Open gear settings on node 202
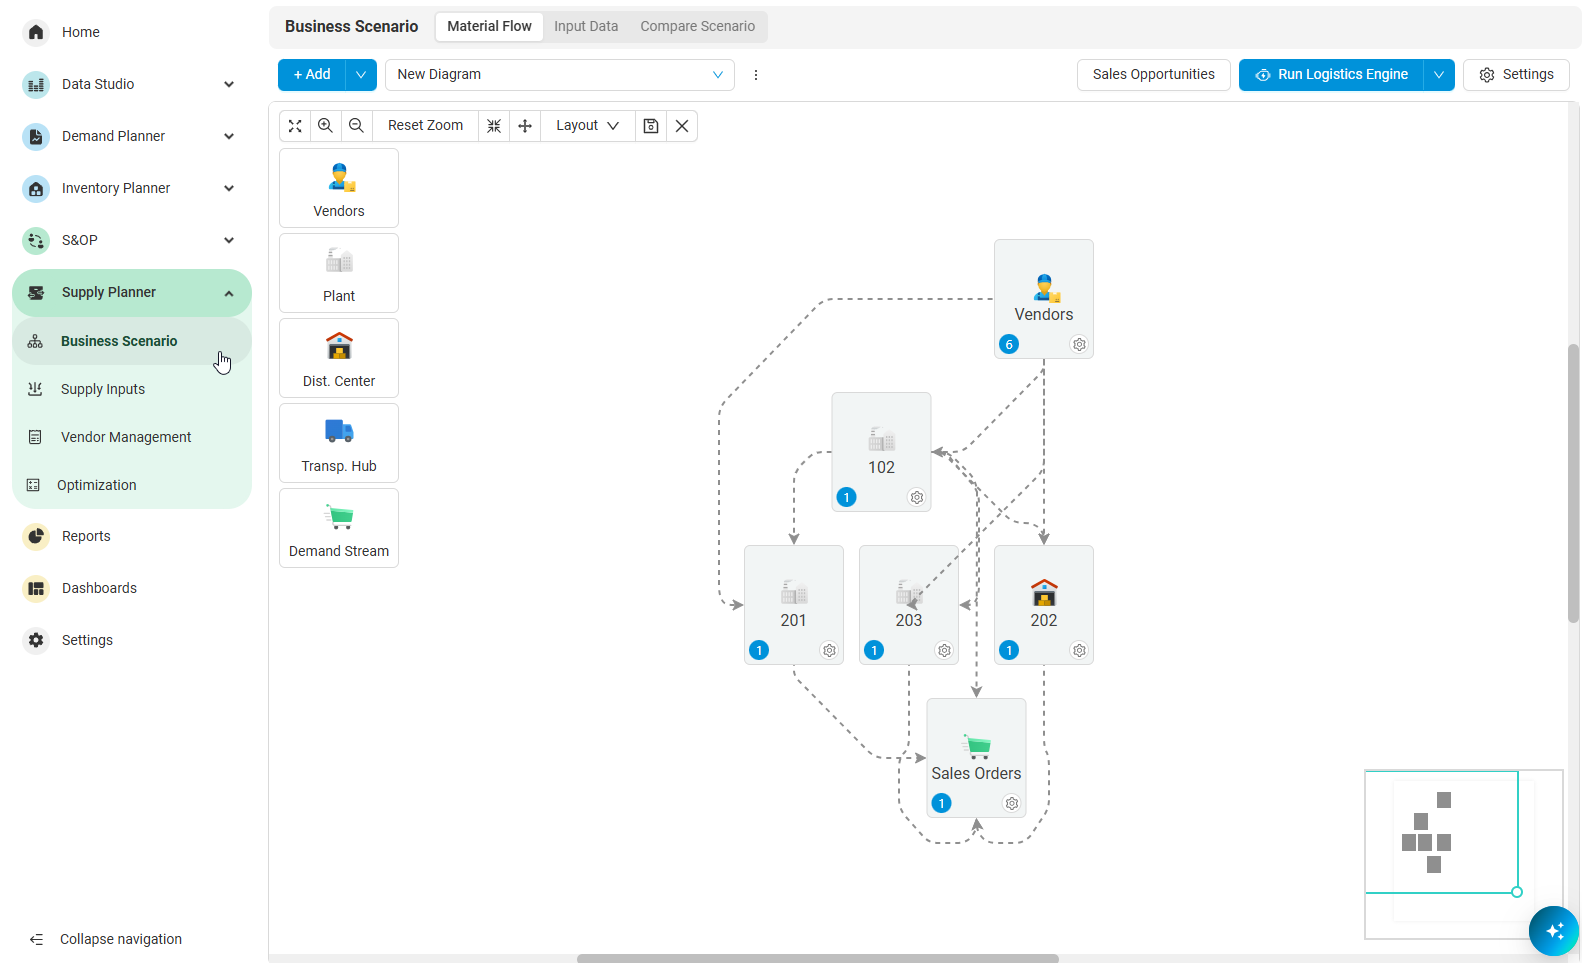 1079,651
